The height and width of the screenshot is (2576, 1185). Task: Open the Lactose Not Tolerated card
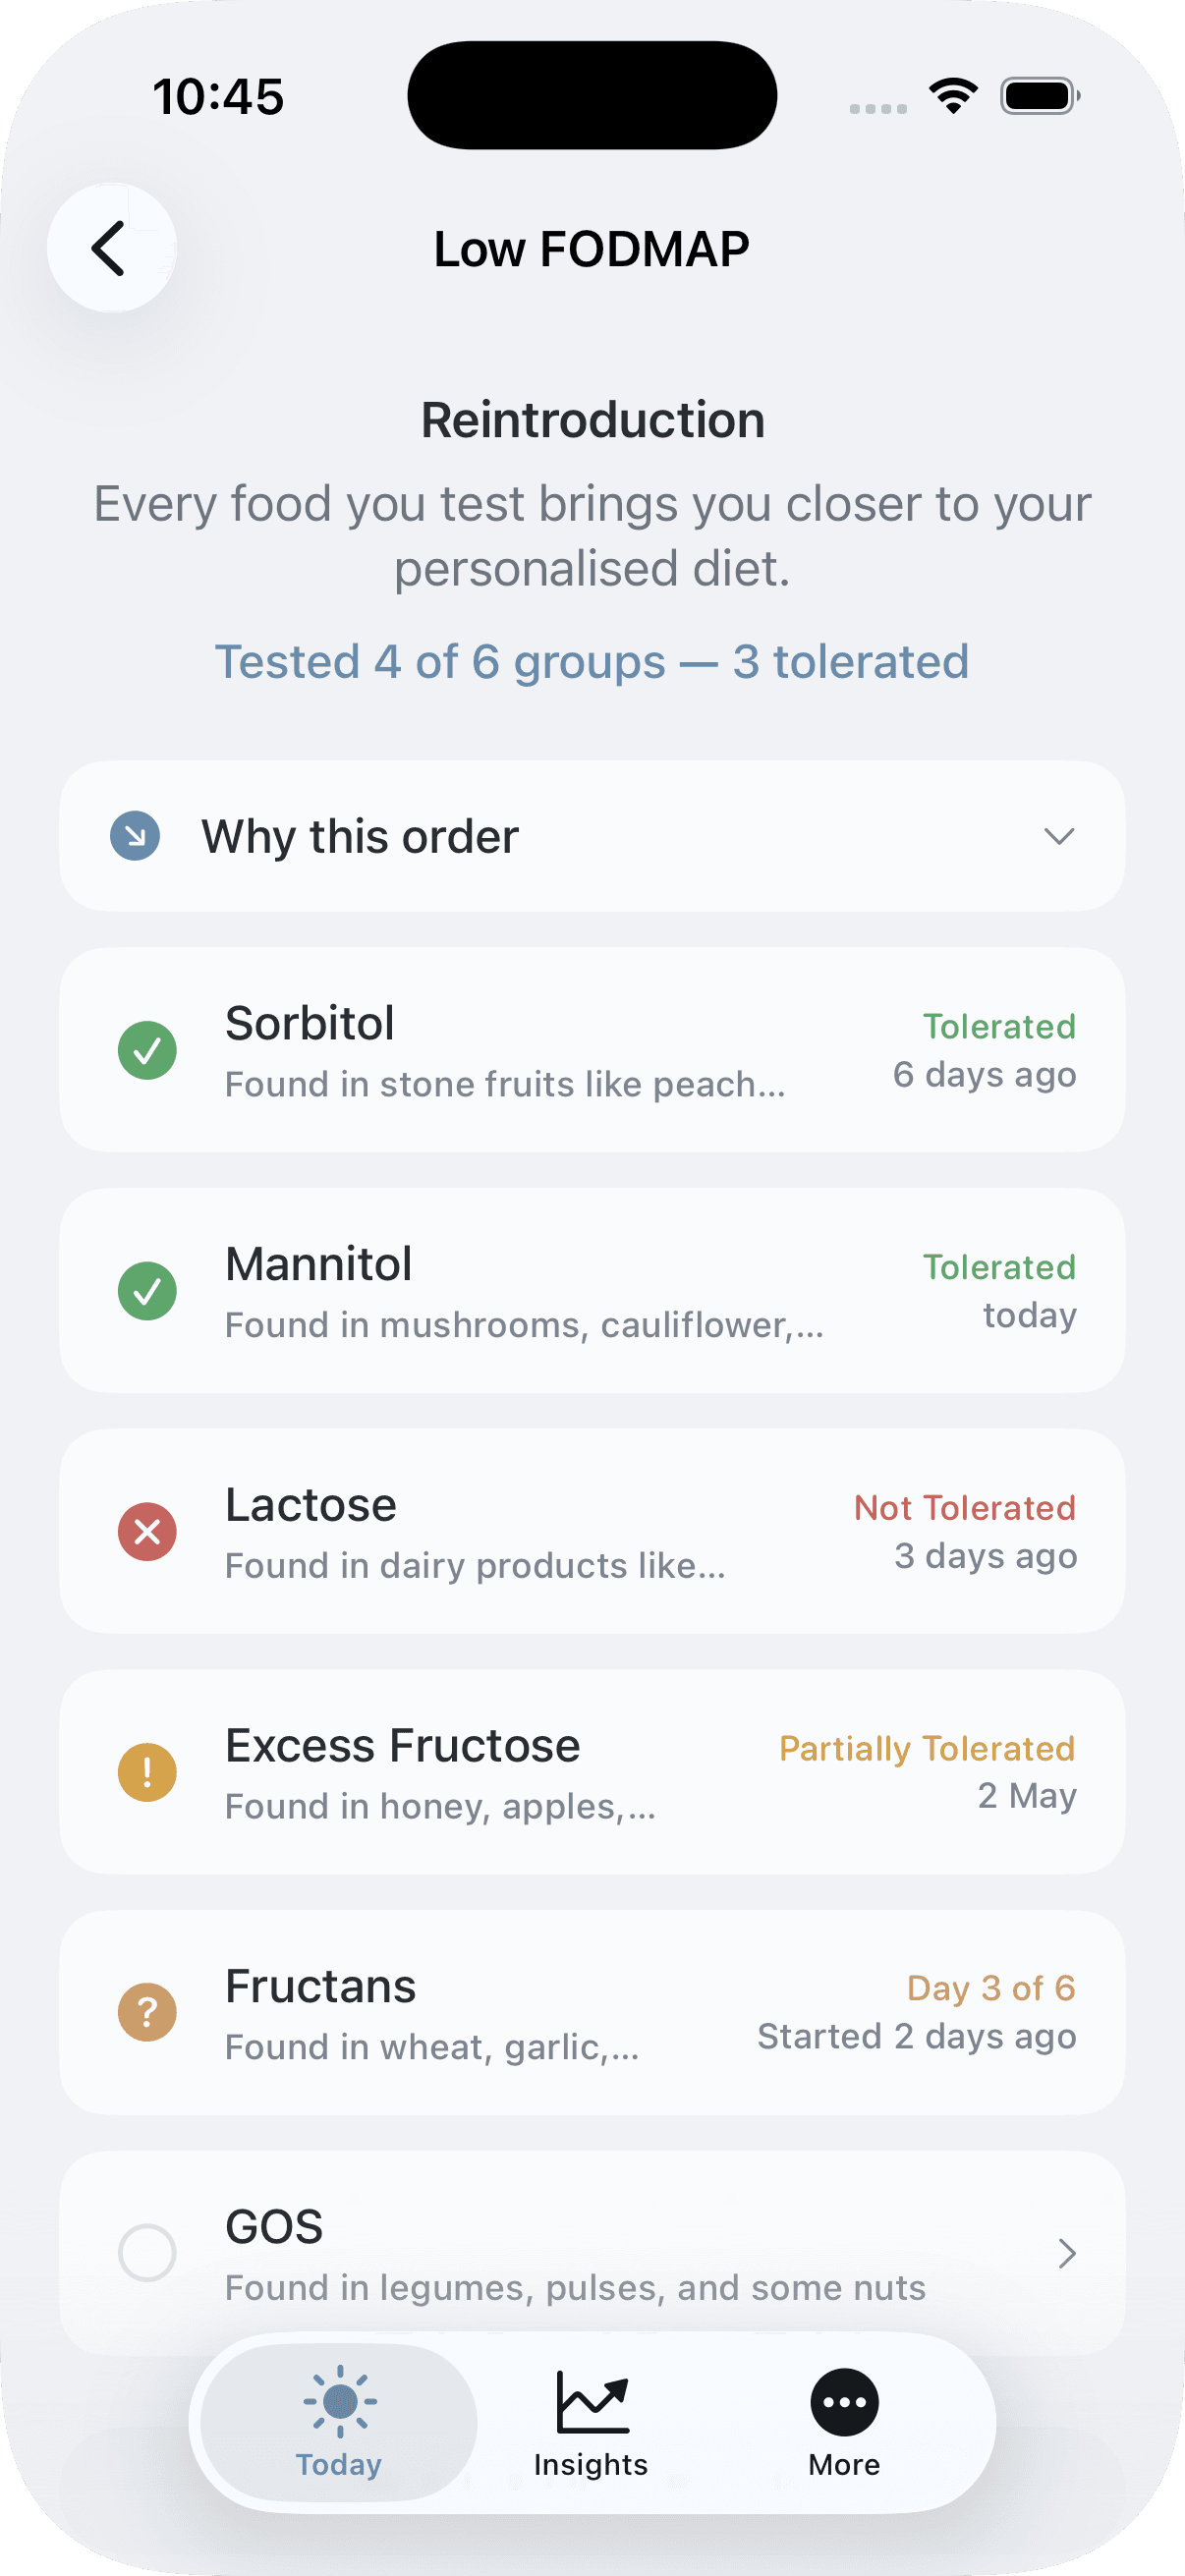(x=592, y=1532)
